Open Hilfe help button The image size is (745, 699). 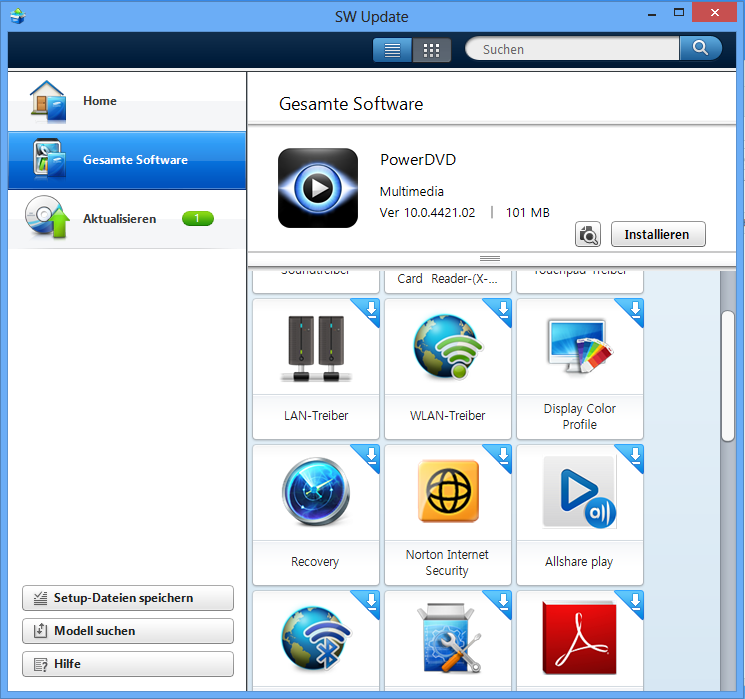[x=128, y=664]
